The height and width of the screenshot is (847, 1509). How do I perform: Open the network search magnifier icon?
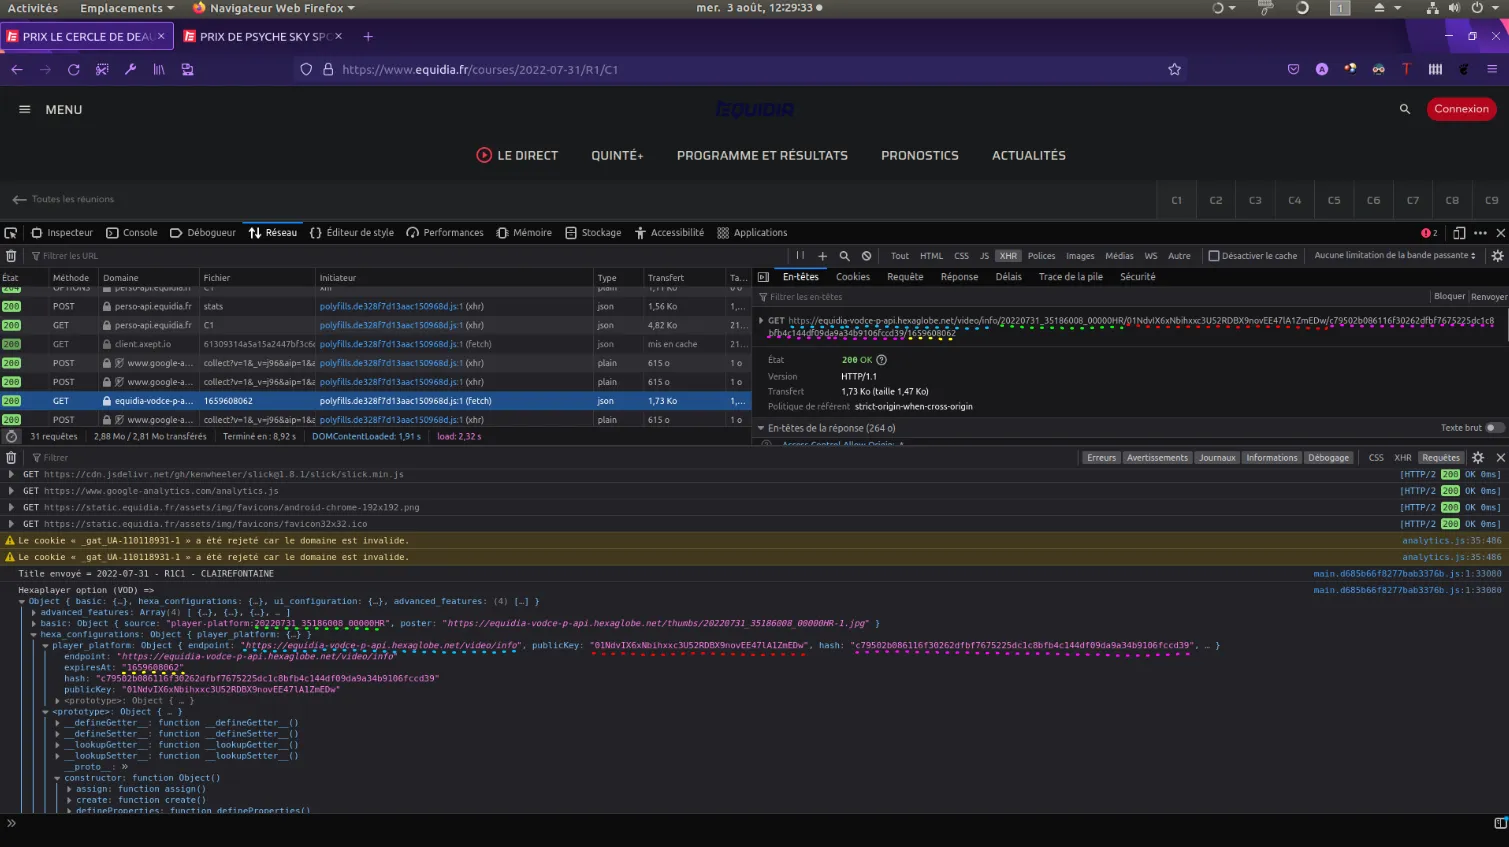[x=844, y=256]
